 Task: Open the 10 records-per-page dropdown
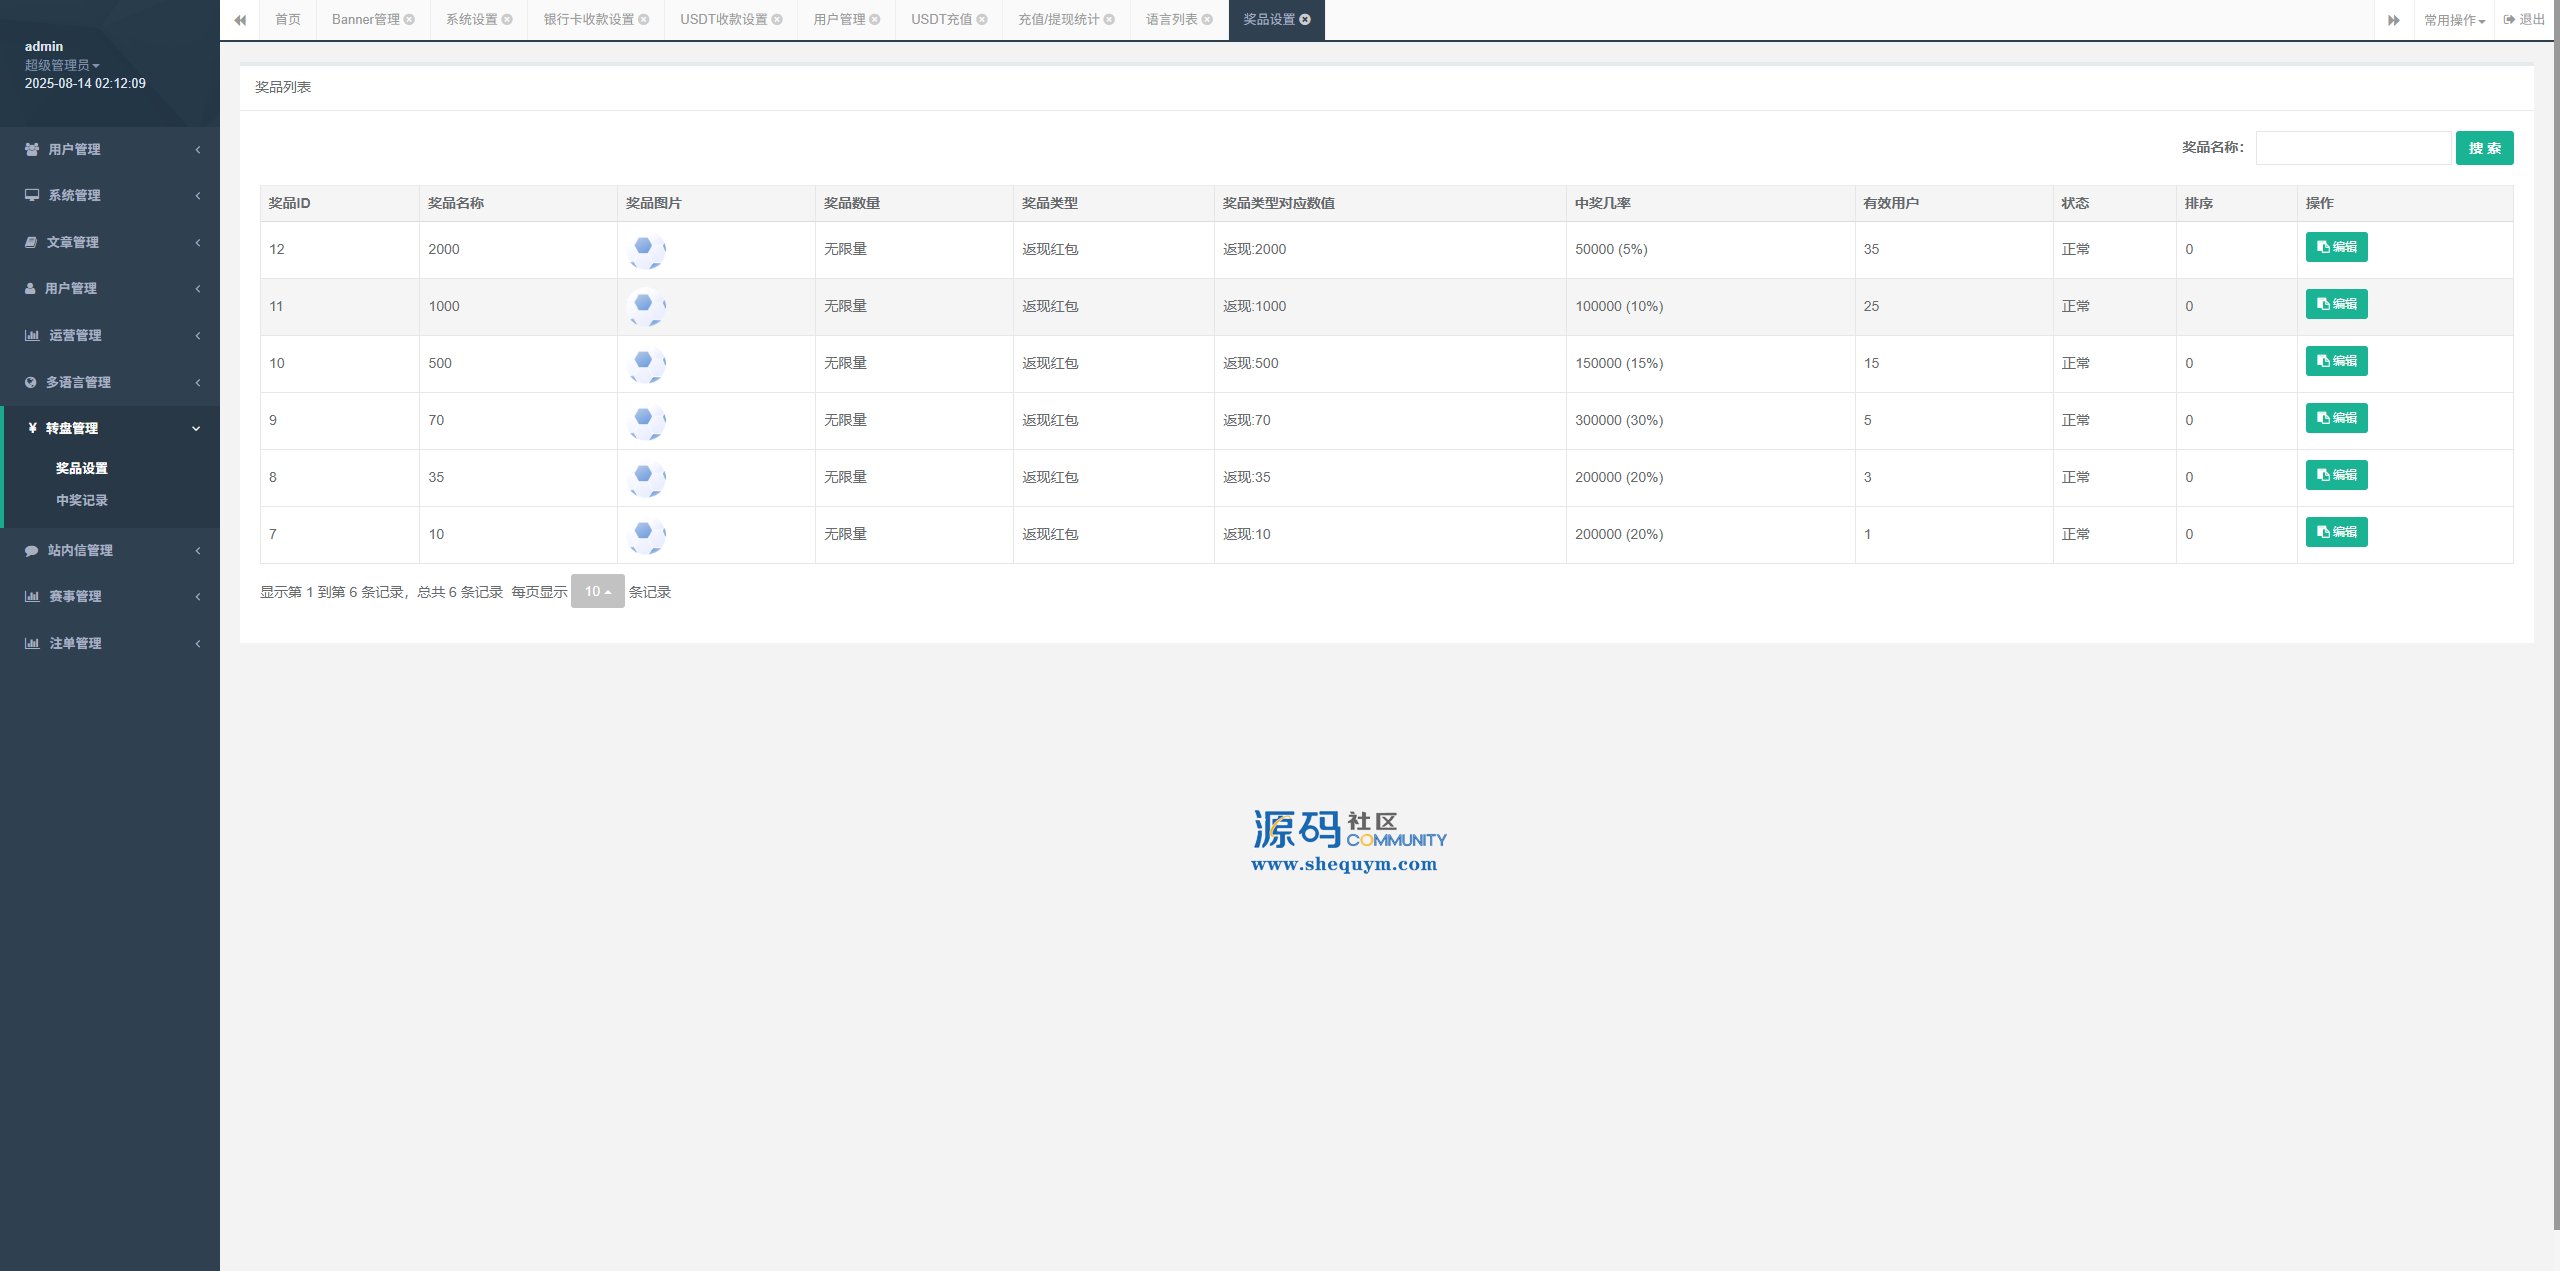597,591
